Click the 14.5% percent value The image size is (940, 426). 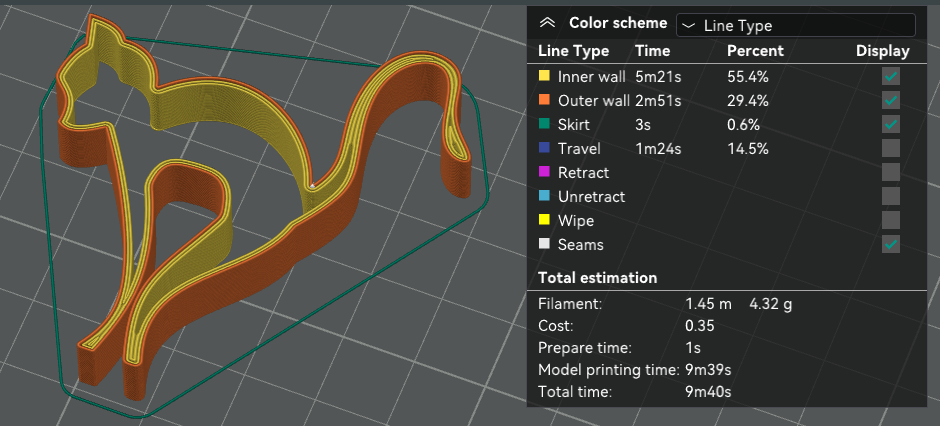click(x=748, y=149)
